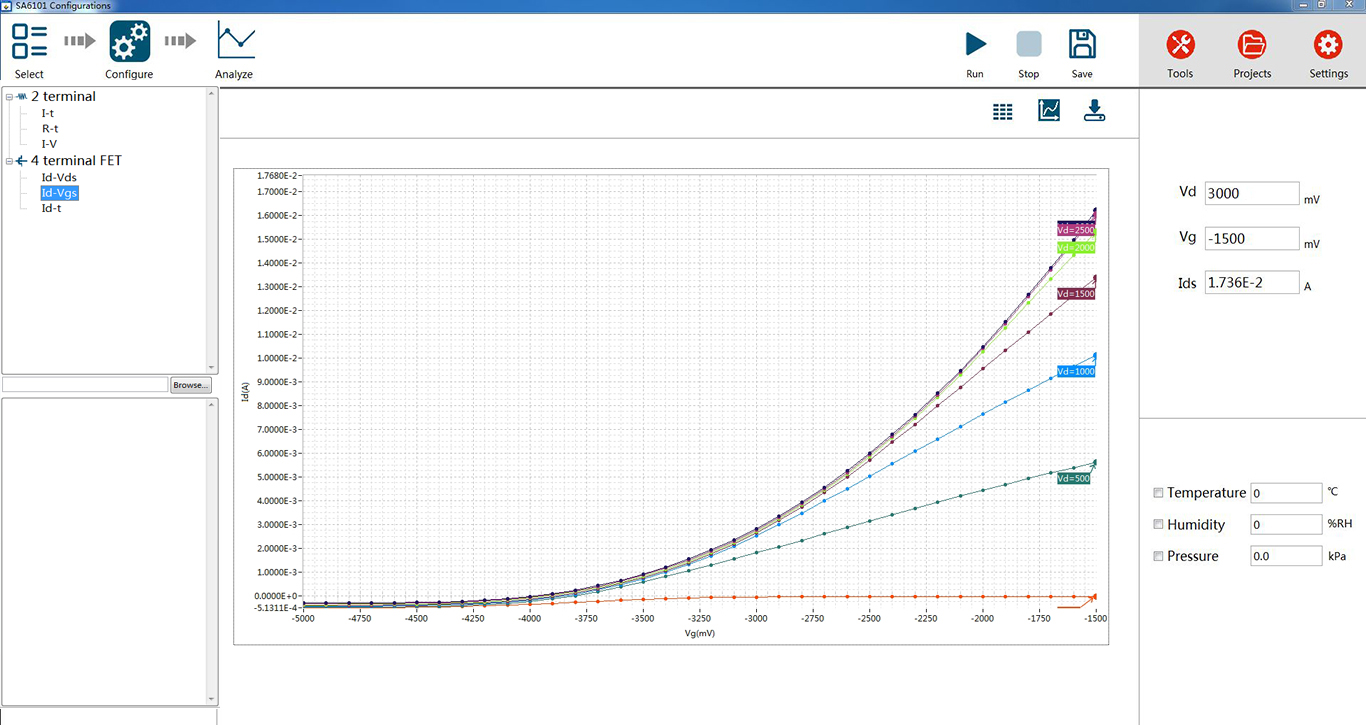
Task: Edit the Pressure value field
Action: [1286, 556]
